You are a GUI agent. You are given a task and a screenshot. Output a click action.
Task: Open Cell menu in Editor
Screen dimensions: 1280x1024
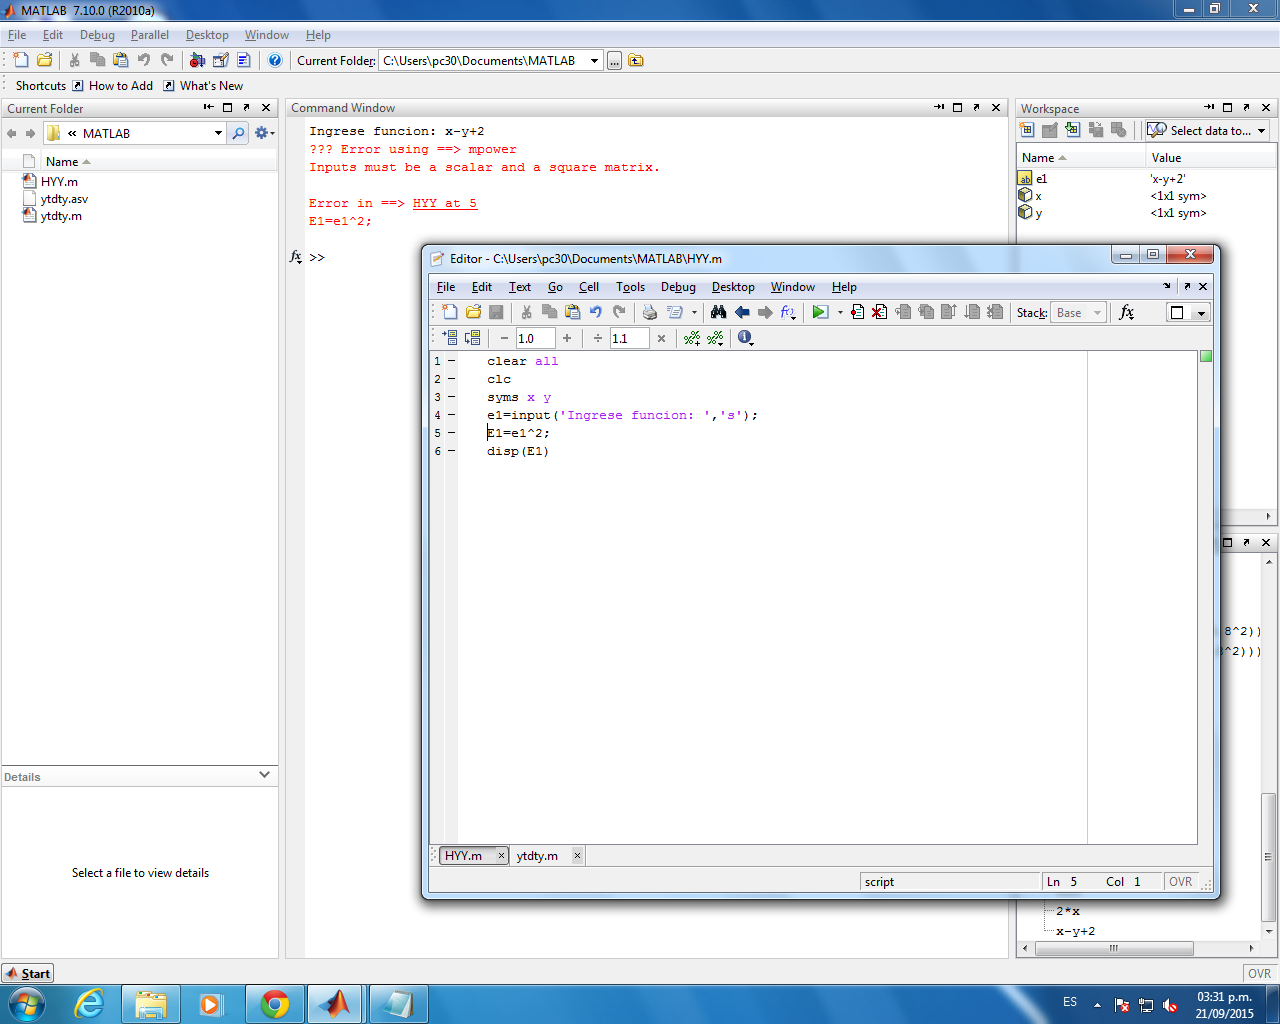coord(589,287)
